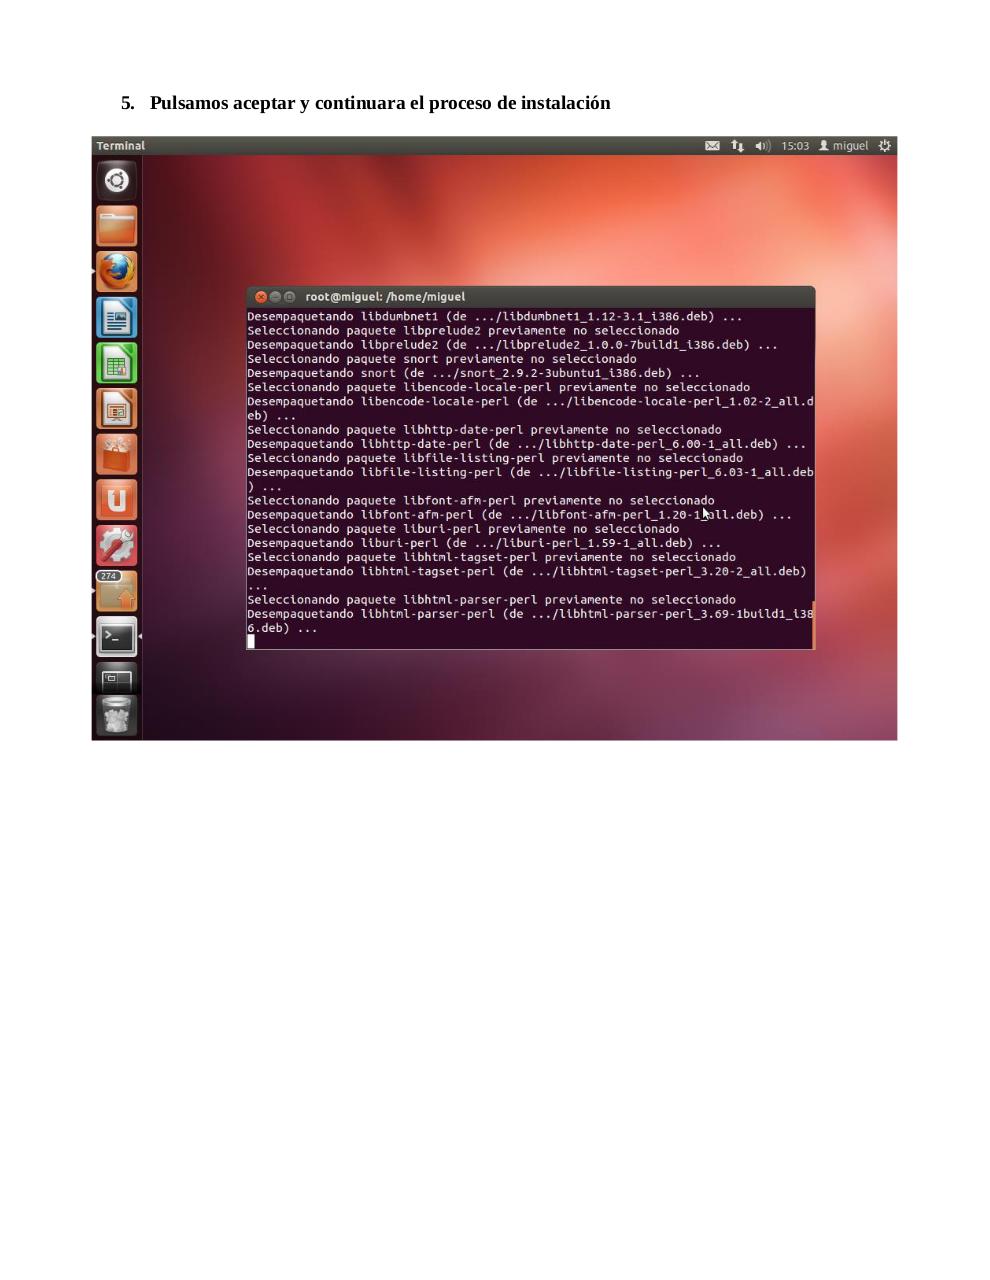Click the terminal window's right scrollbar
Screen dimensions: 990x1280
pos(813,625)
